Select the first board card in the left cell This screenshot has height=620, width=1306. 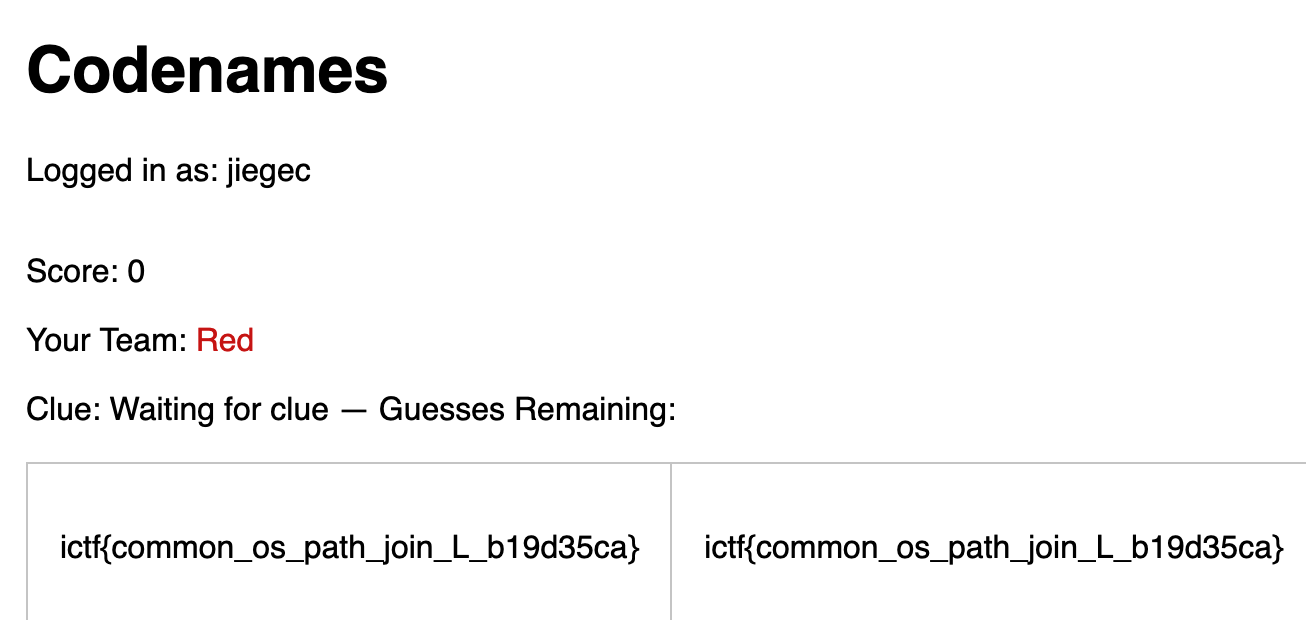(x=349, y=547)
